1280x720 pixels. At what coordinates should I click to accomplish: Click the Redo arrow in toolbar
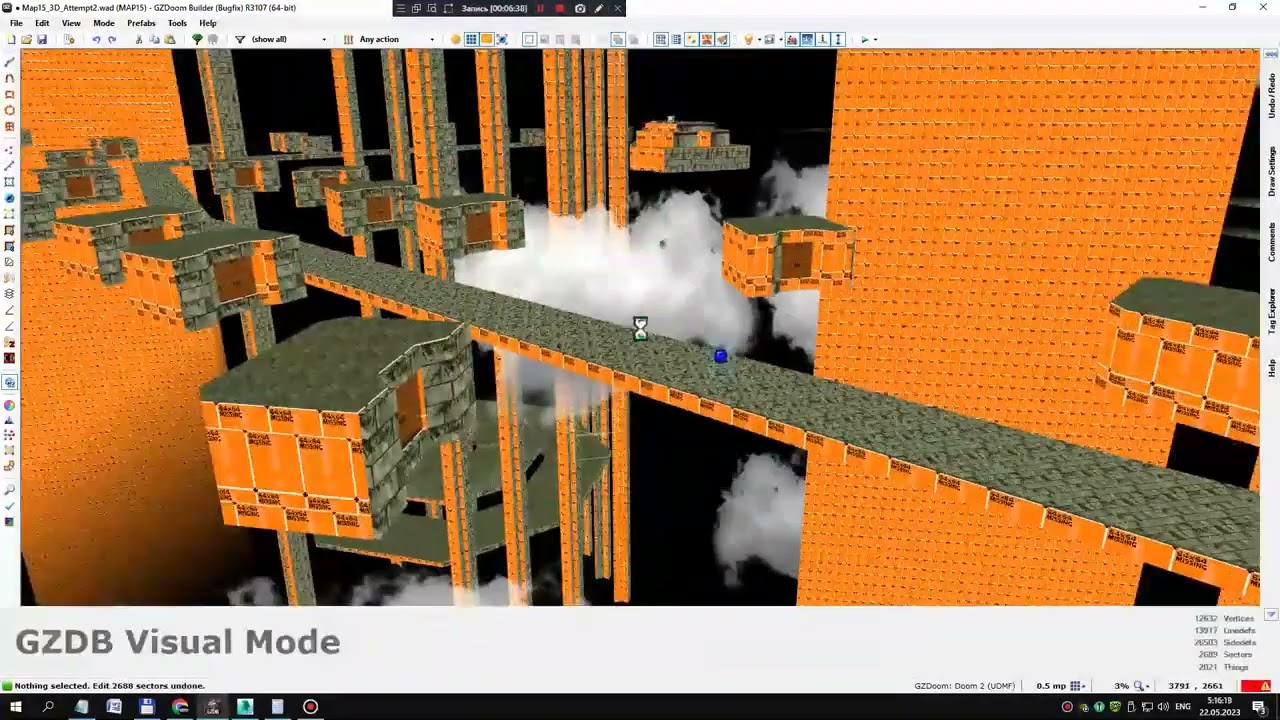click(112, 39)
